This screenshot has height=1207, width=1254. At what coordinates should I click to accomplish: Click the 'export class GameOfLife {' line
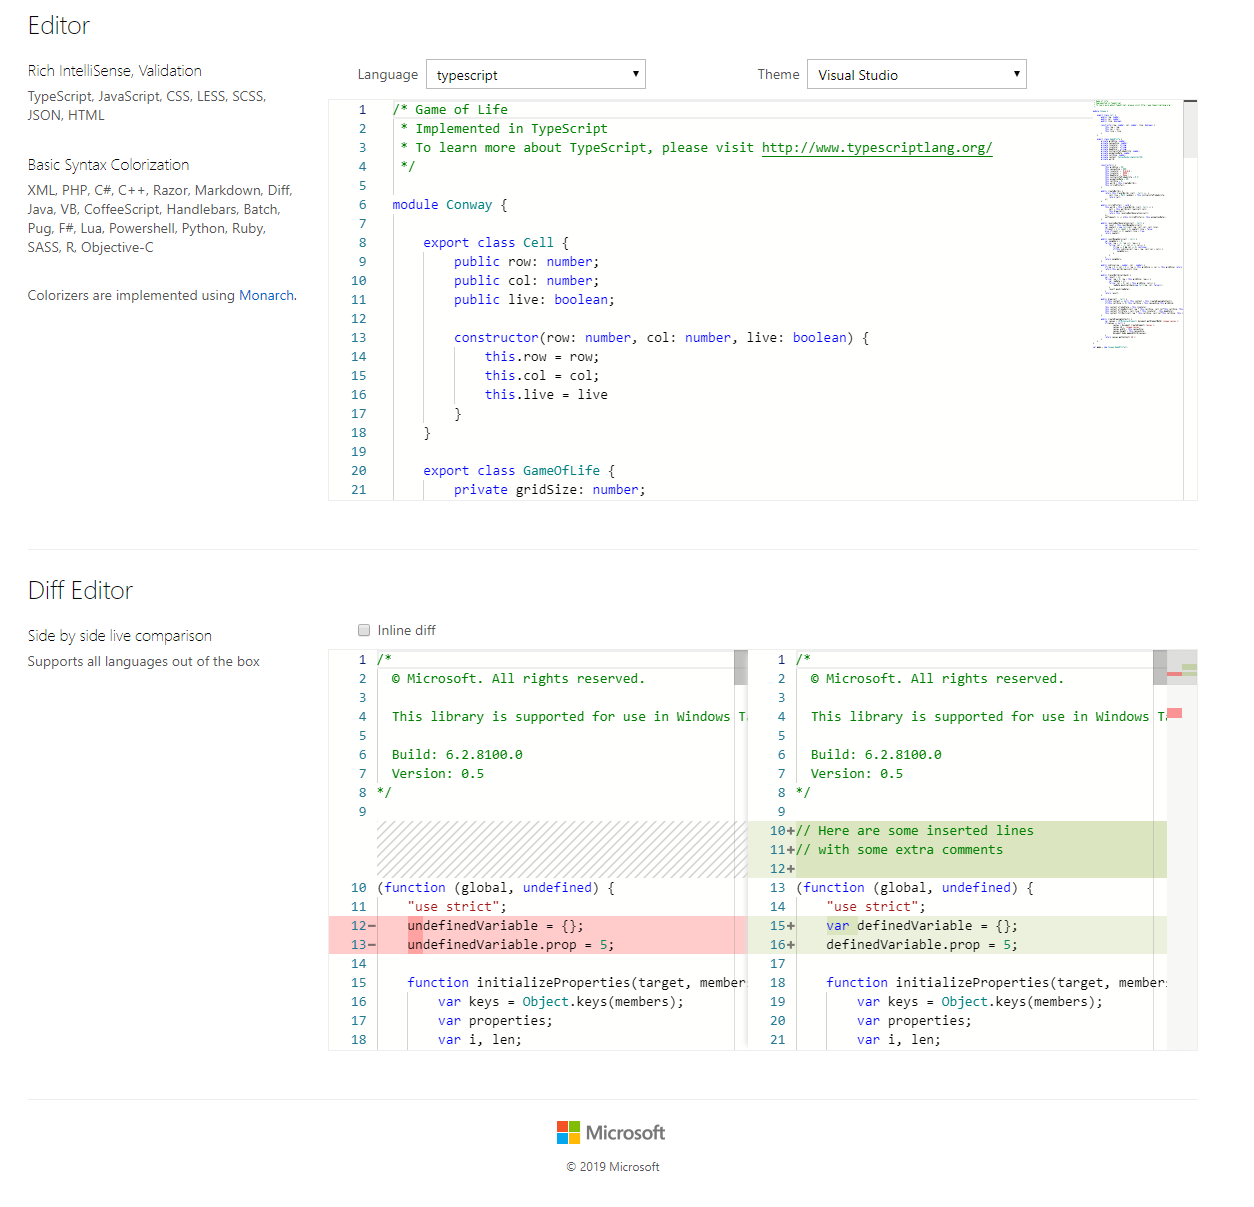coord(519,471)
